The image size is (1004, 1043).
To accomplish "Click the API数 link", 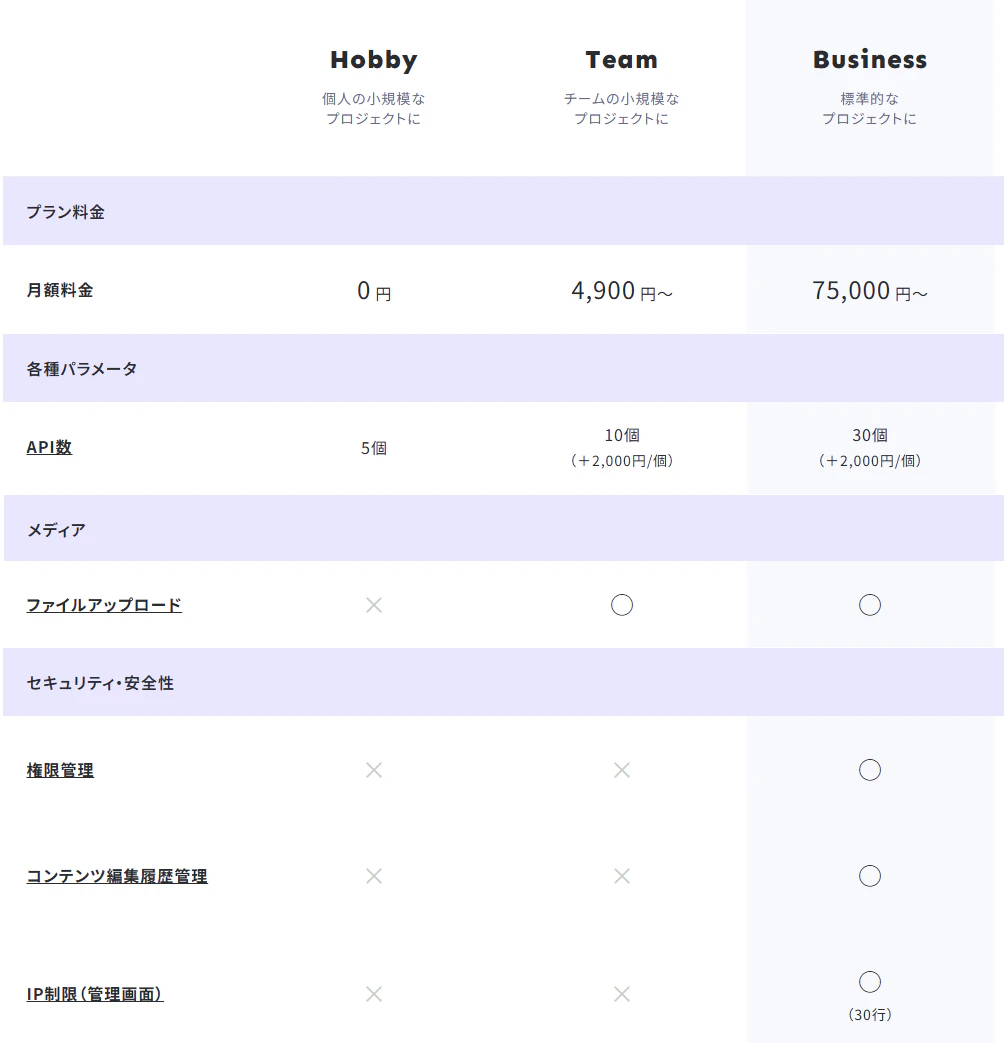I will point(49,448).
